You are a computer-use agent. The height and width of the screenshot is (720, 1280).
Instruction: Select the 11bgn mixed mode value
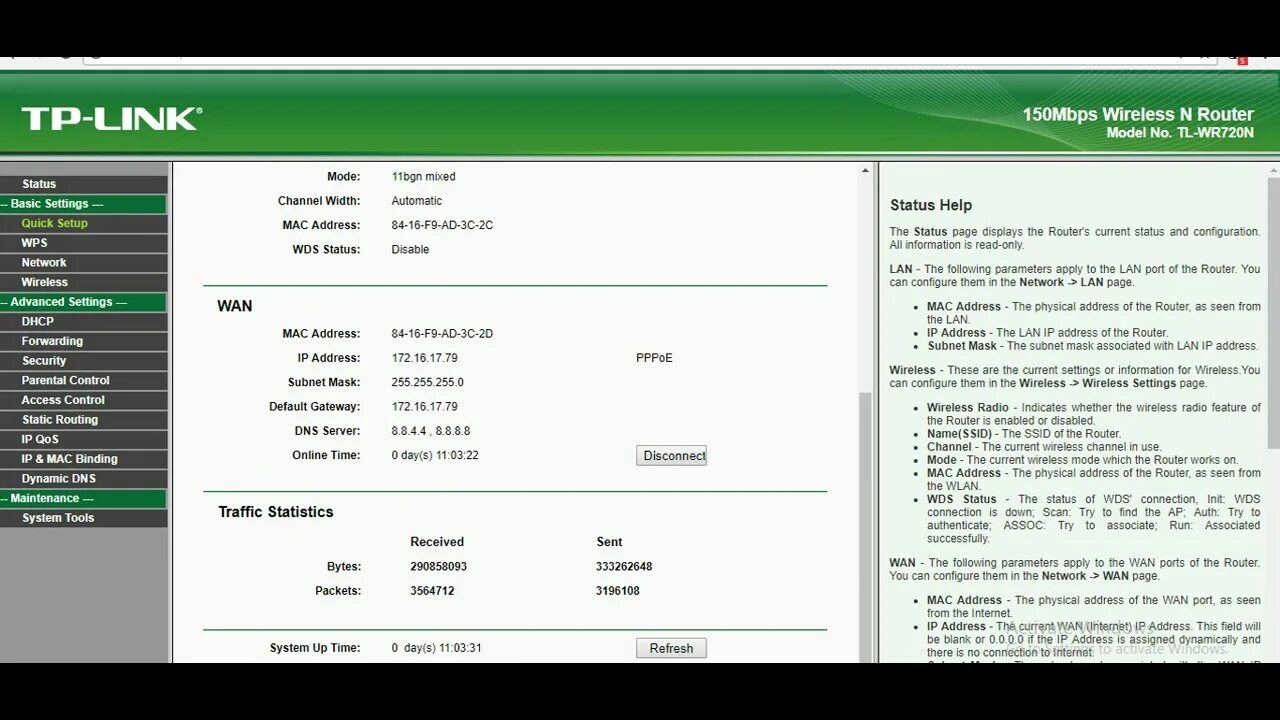coord(423,176)
